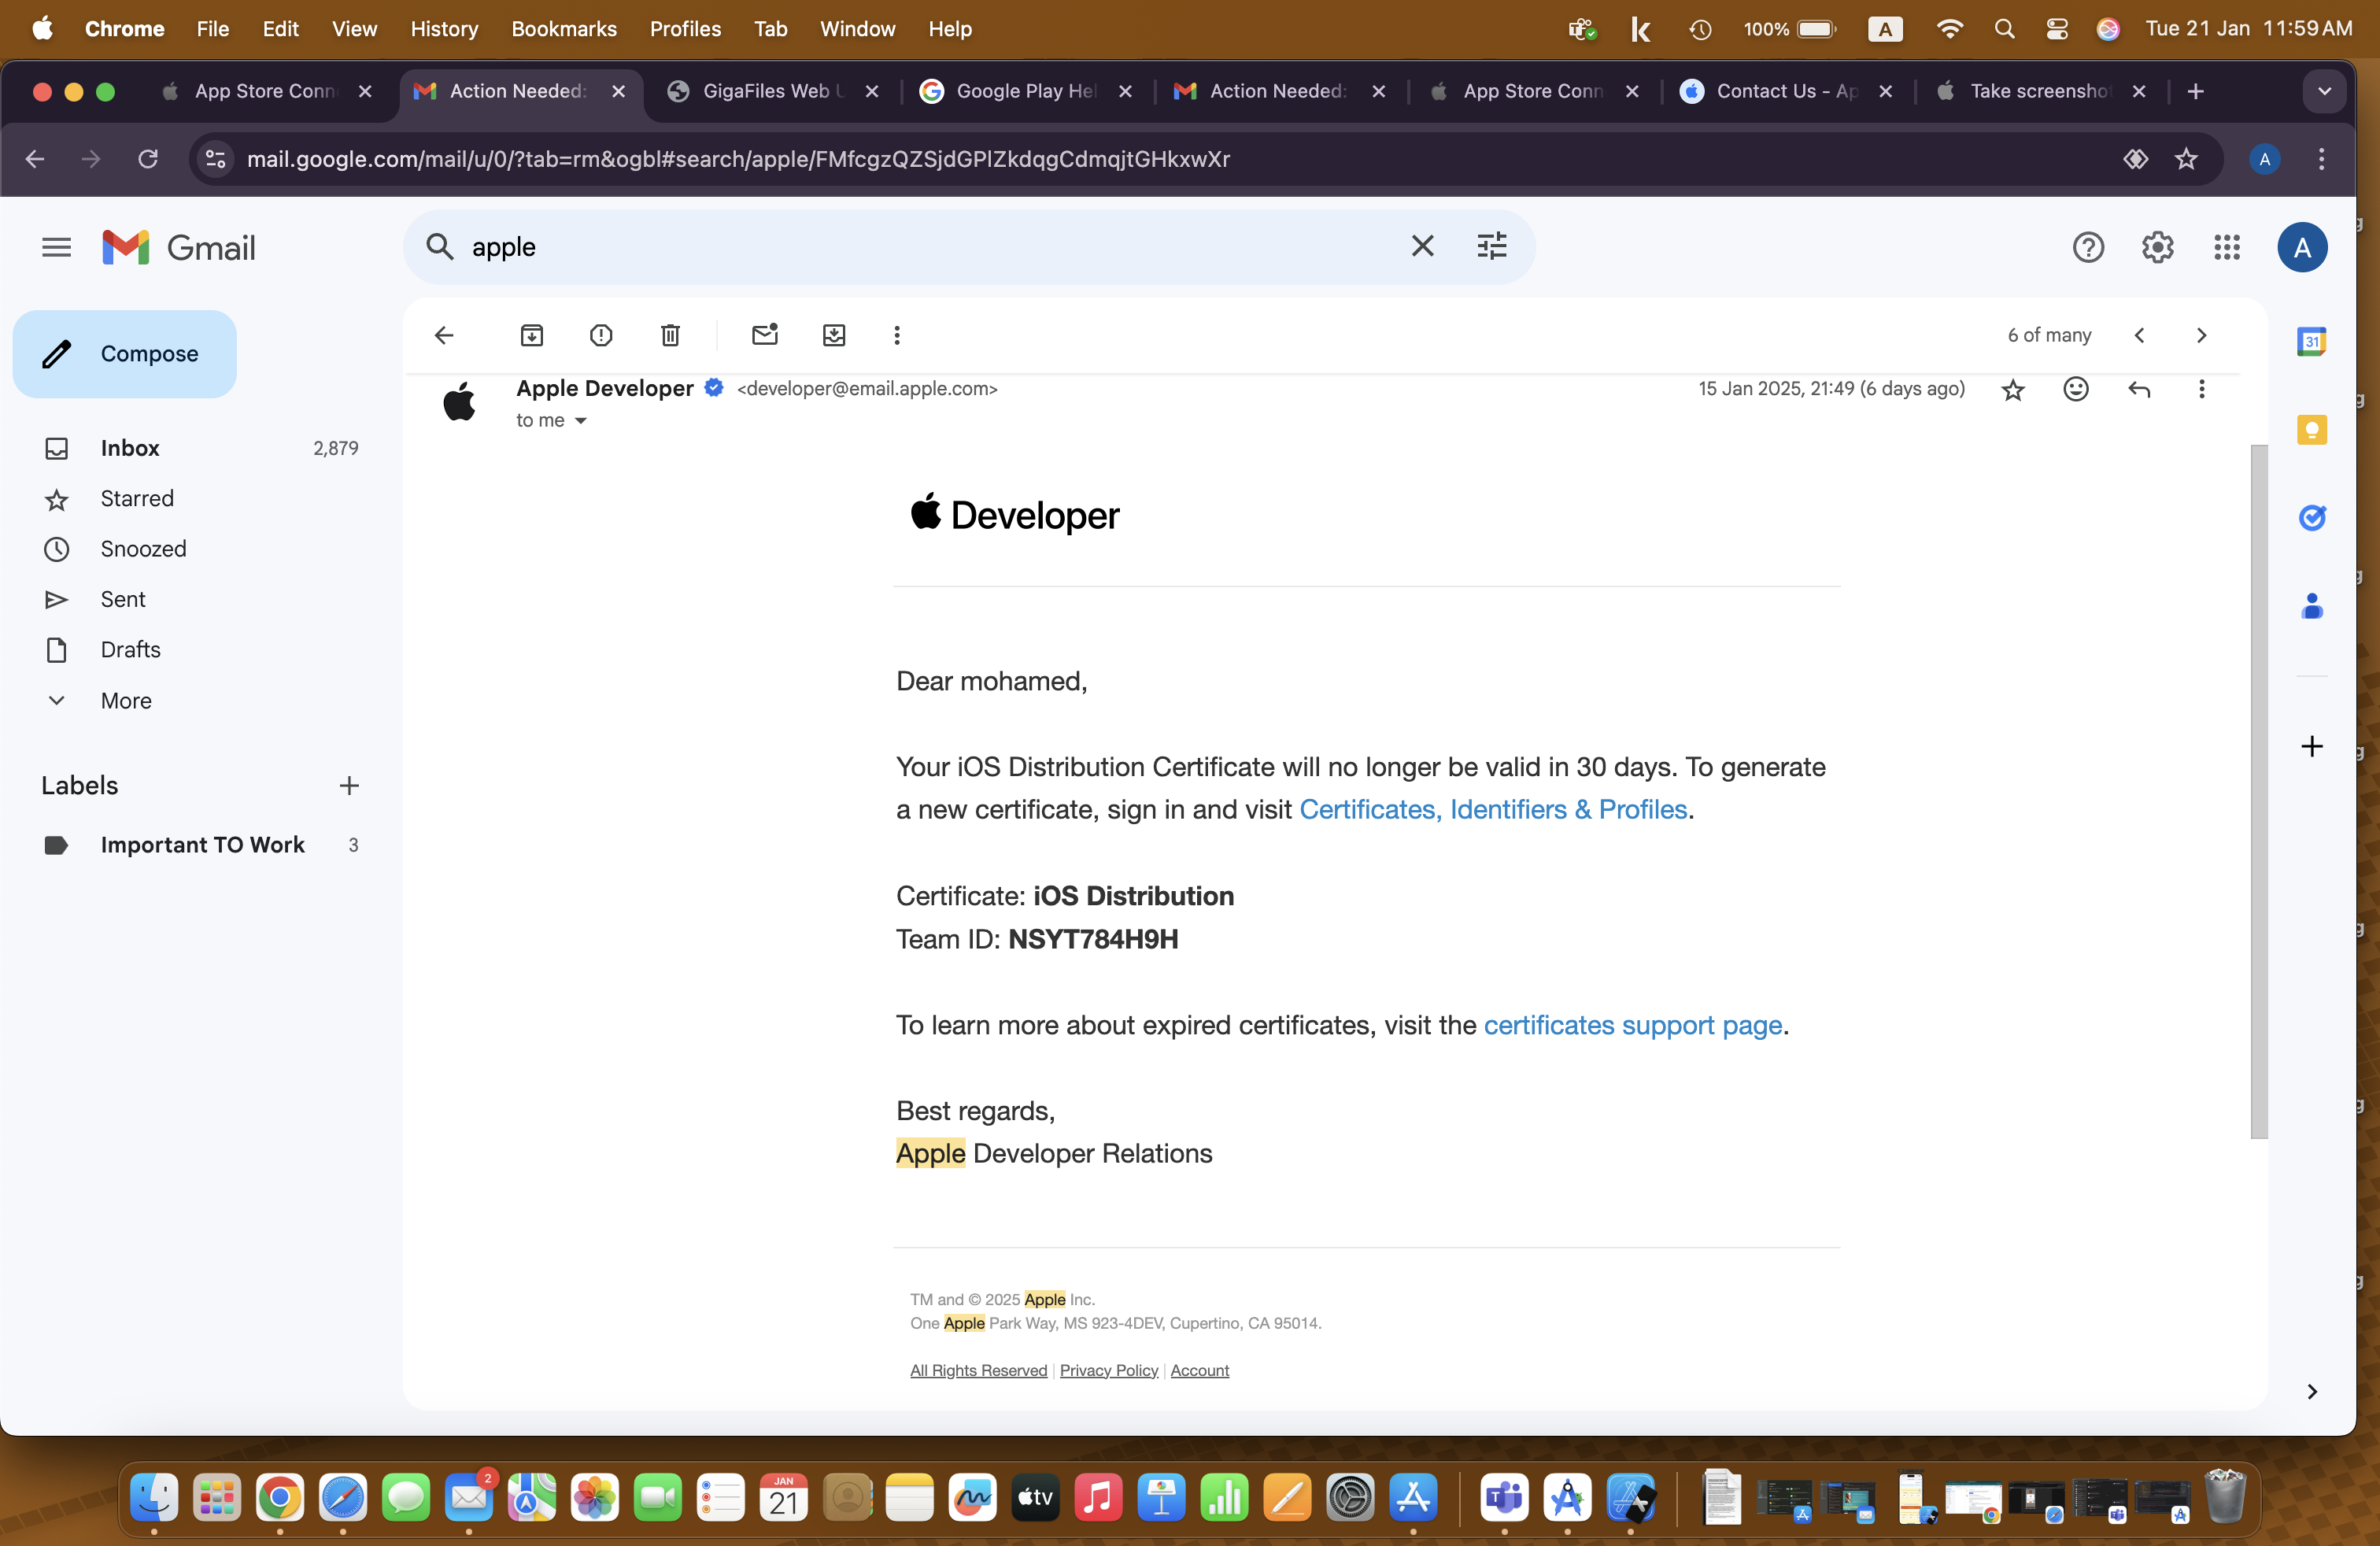Expand the More section in sidebar
The height and width of the screenshot is (1546, 2380).
coord(126,700)
